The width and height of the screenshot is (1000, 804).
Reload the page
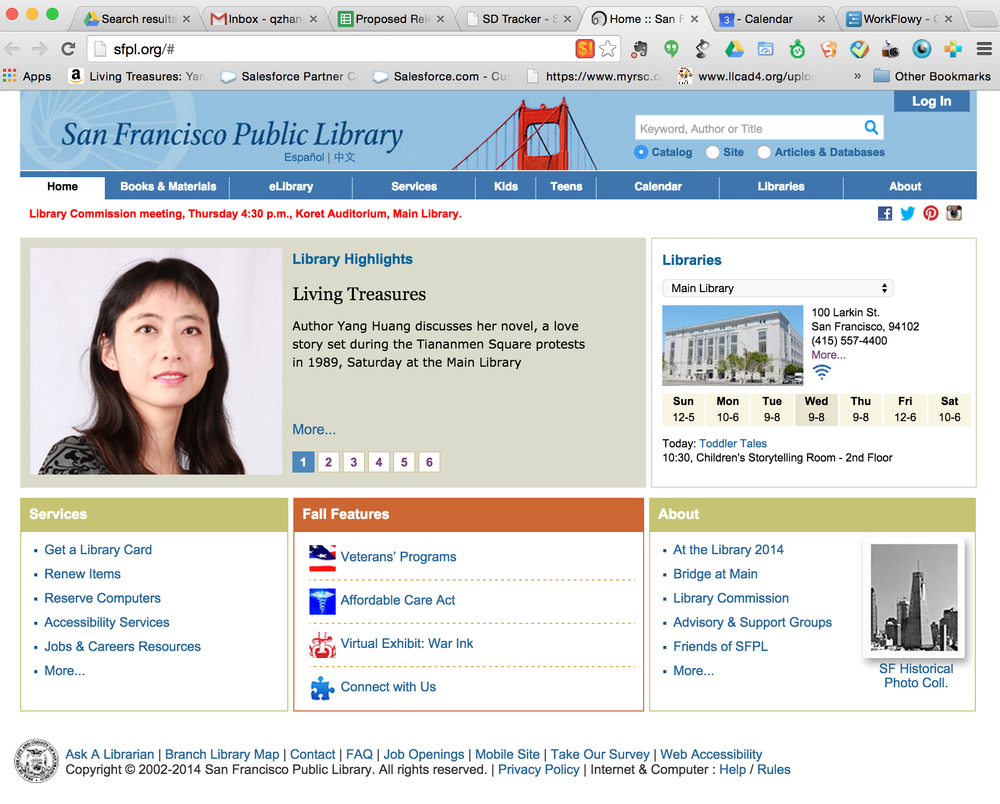[x=68, y=48]
